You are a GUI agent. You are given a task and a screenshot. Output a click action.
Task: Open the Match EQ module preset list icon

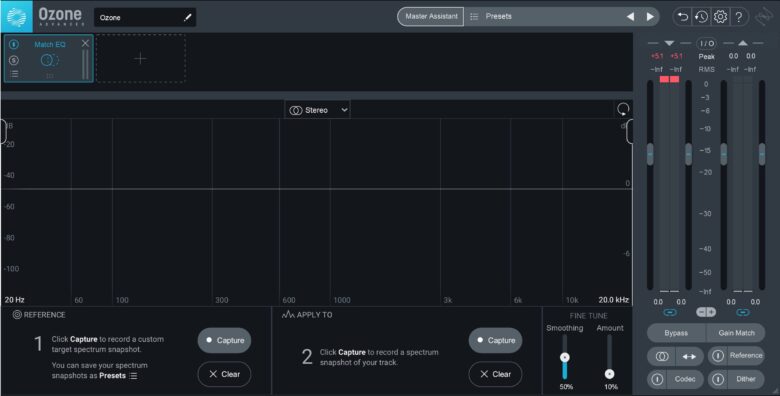pyautogui.click(x=14, y=74)
